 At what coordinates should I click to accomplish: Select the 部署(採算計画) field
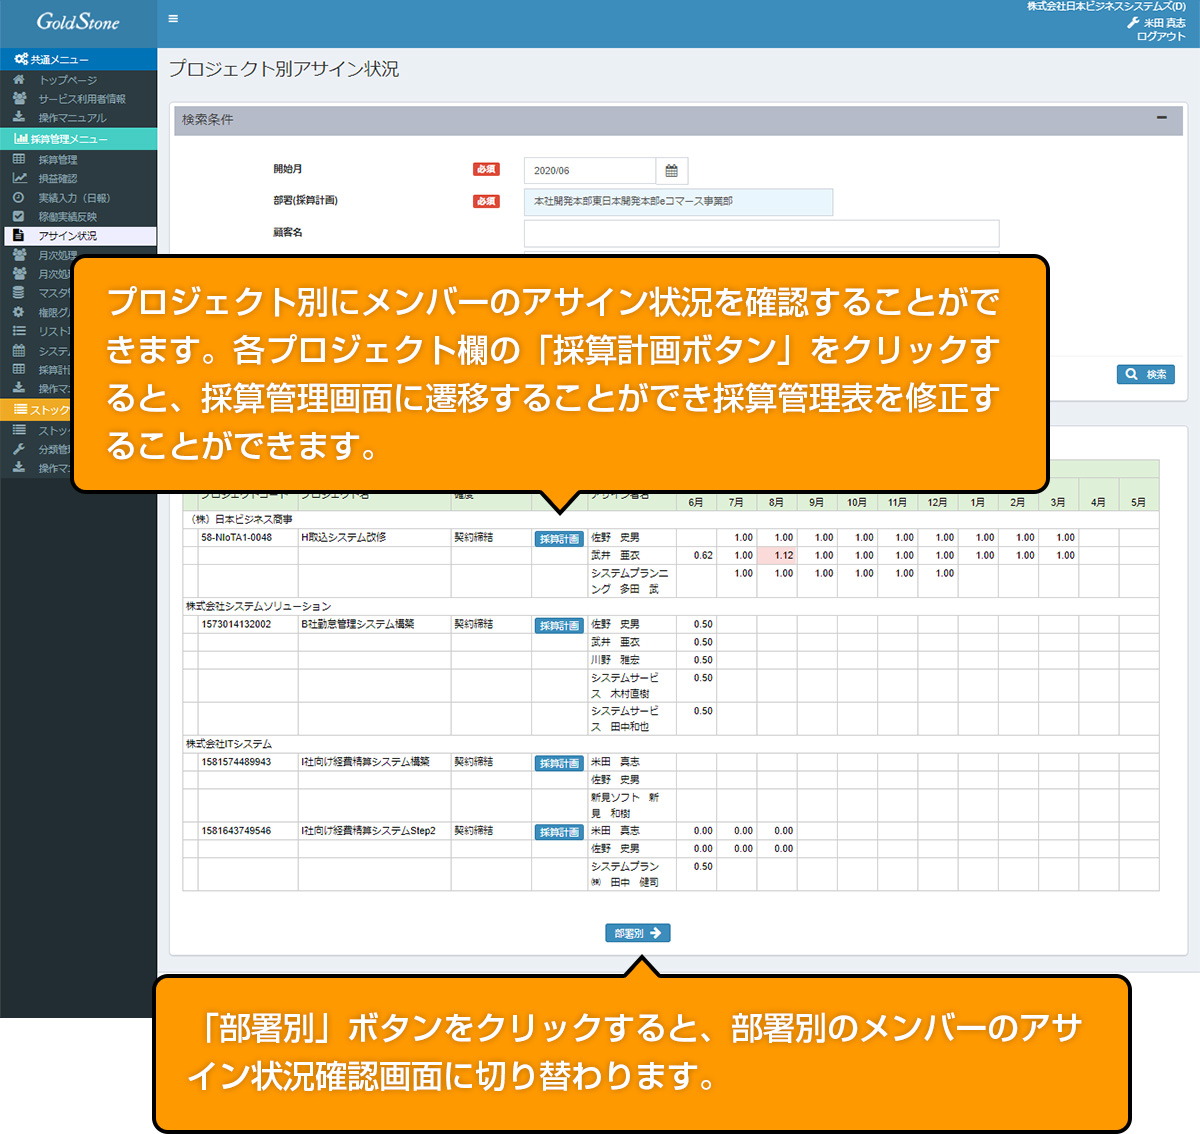pos(678,202)
